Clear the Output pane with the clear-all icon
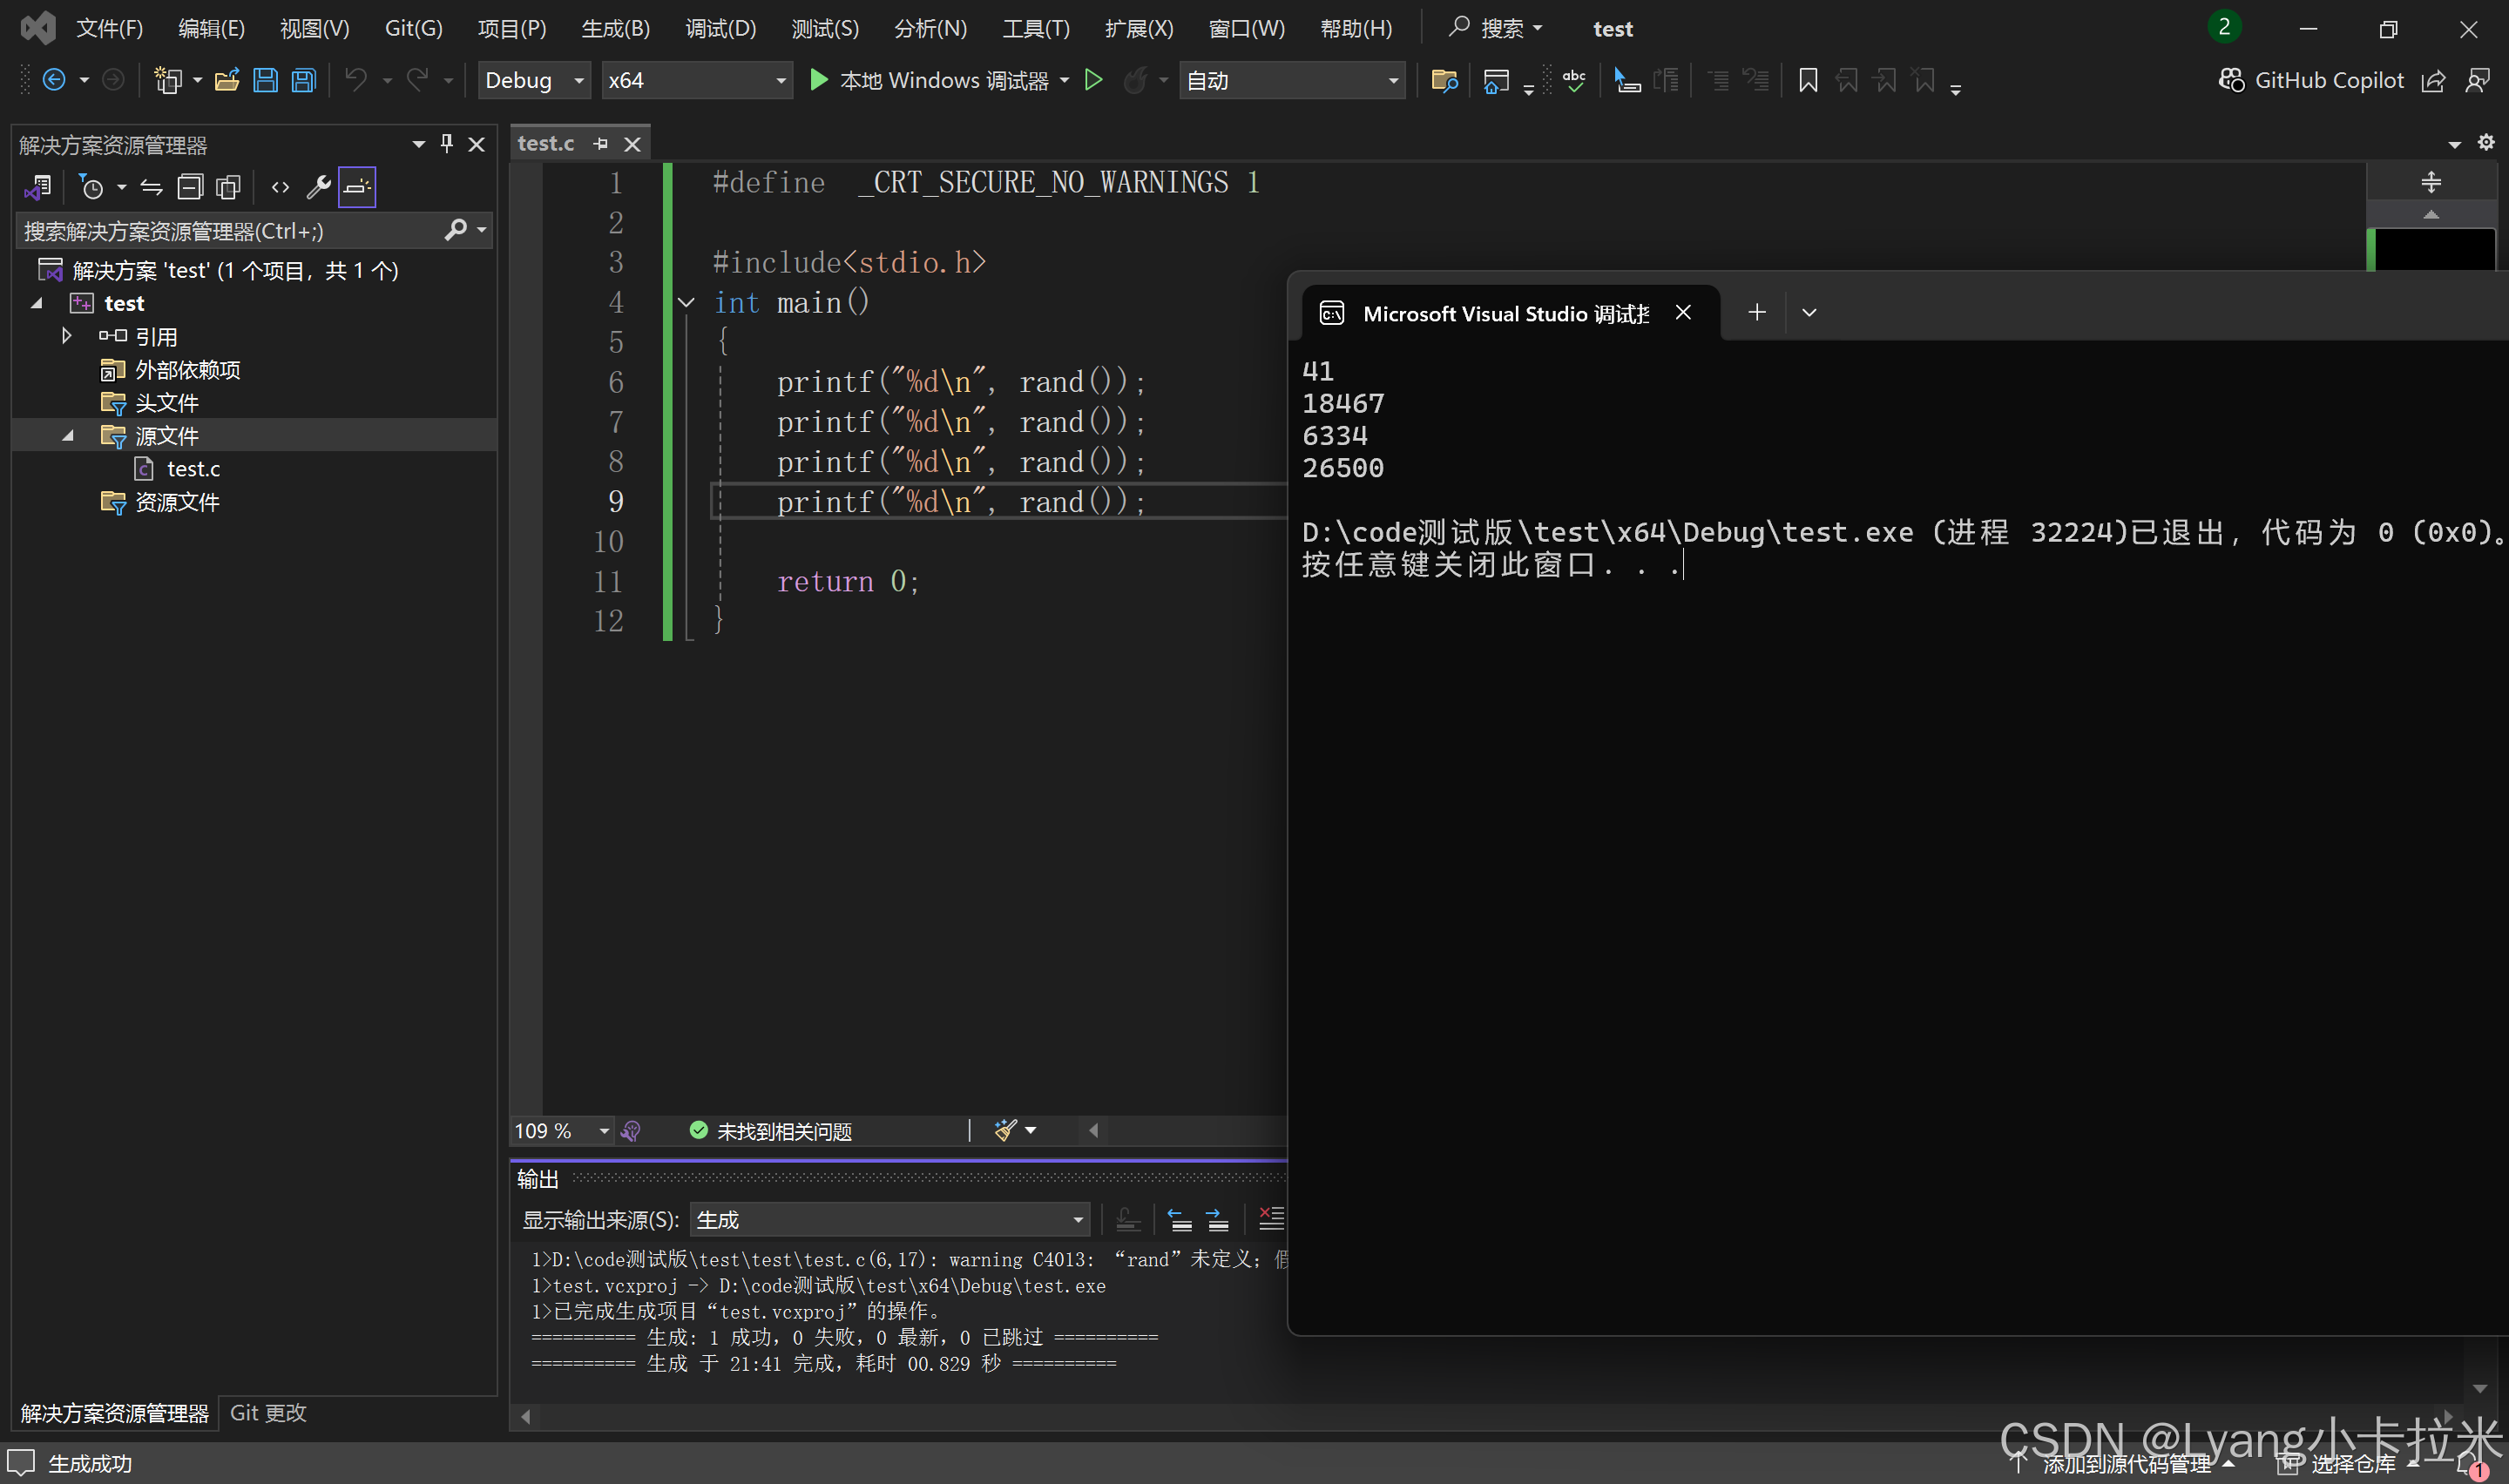Viewport: 2509px width, 1484px height. tap(1270, 1219)
